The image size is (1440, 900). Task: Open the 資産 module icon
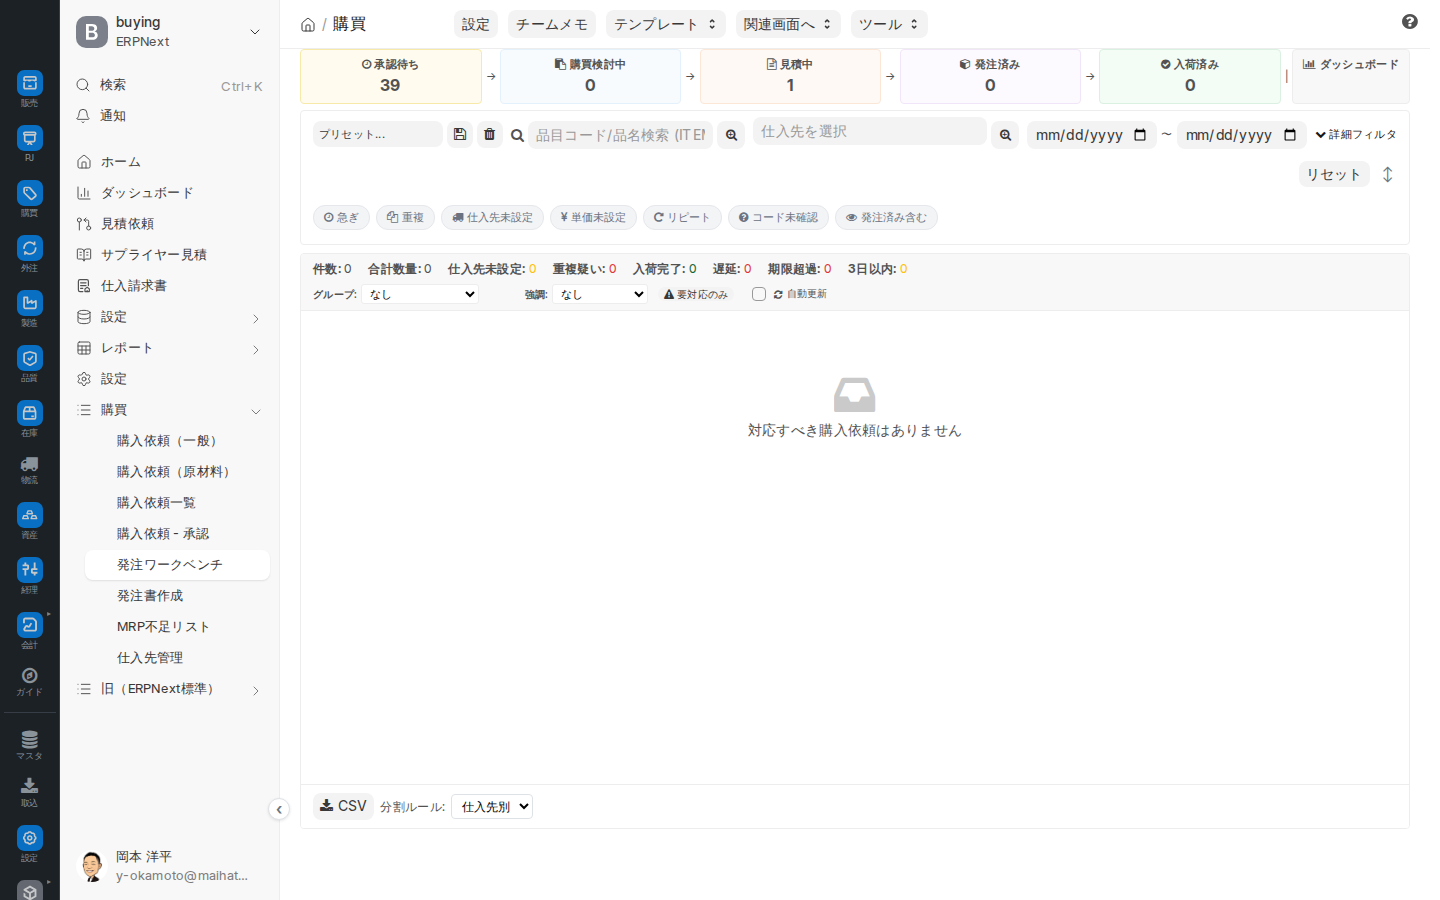tap(30, 515)
